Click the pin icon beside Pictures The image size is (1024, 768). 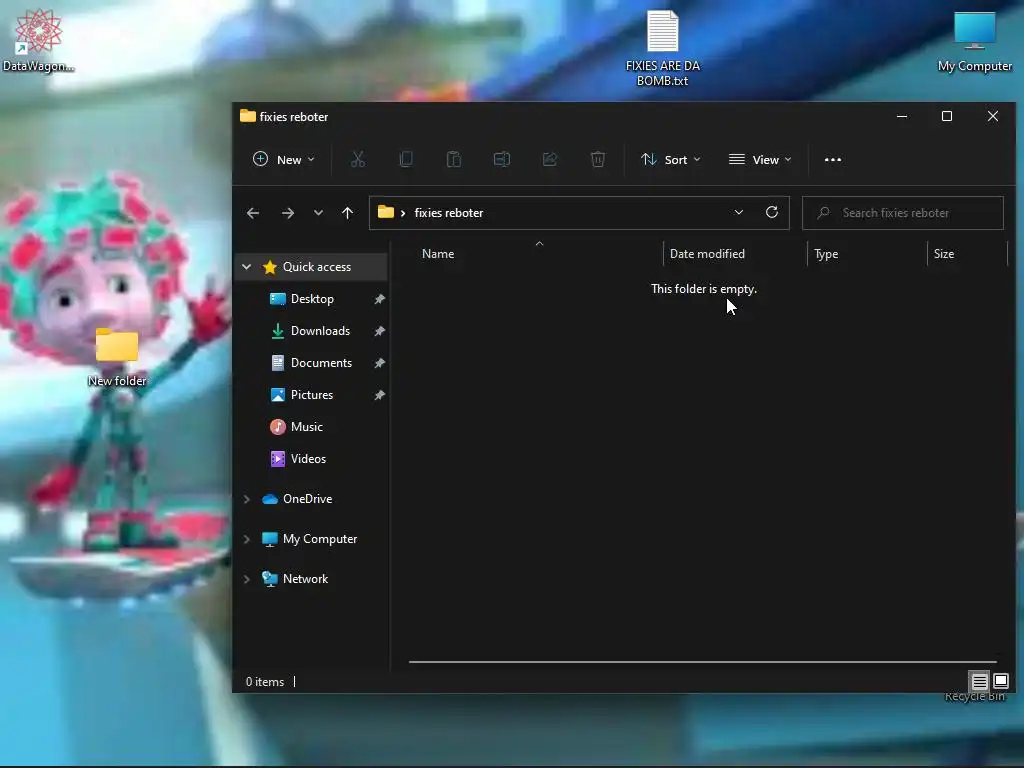(x=379, y=395)
